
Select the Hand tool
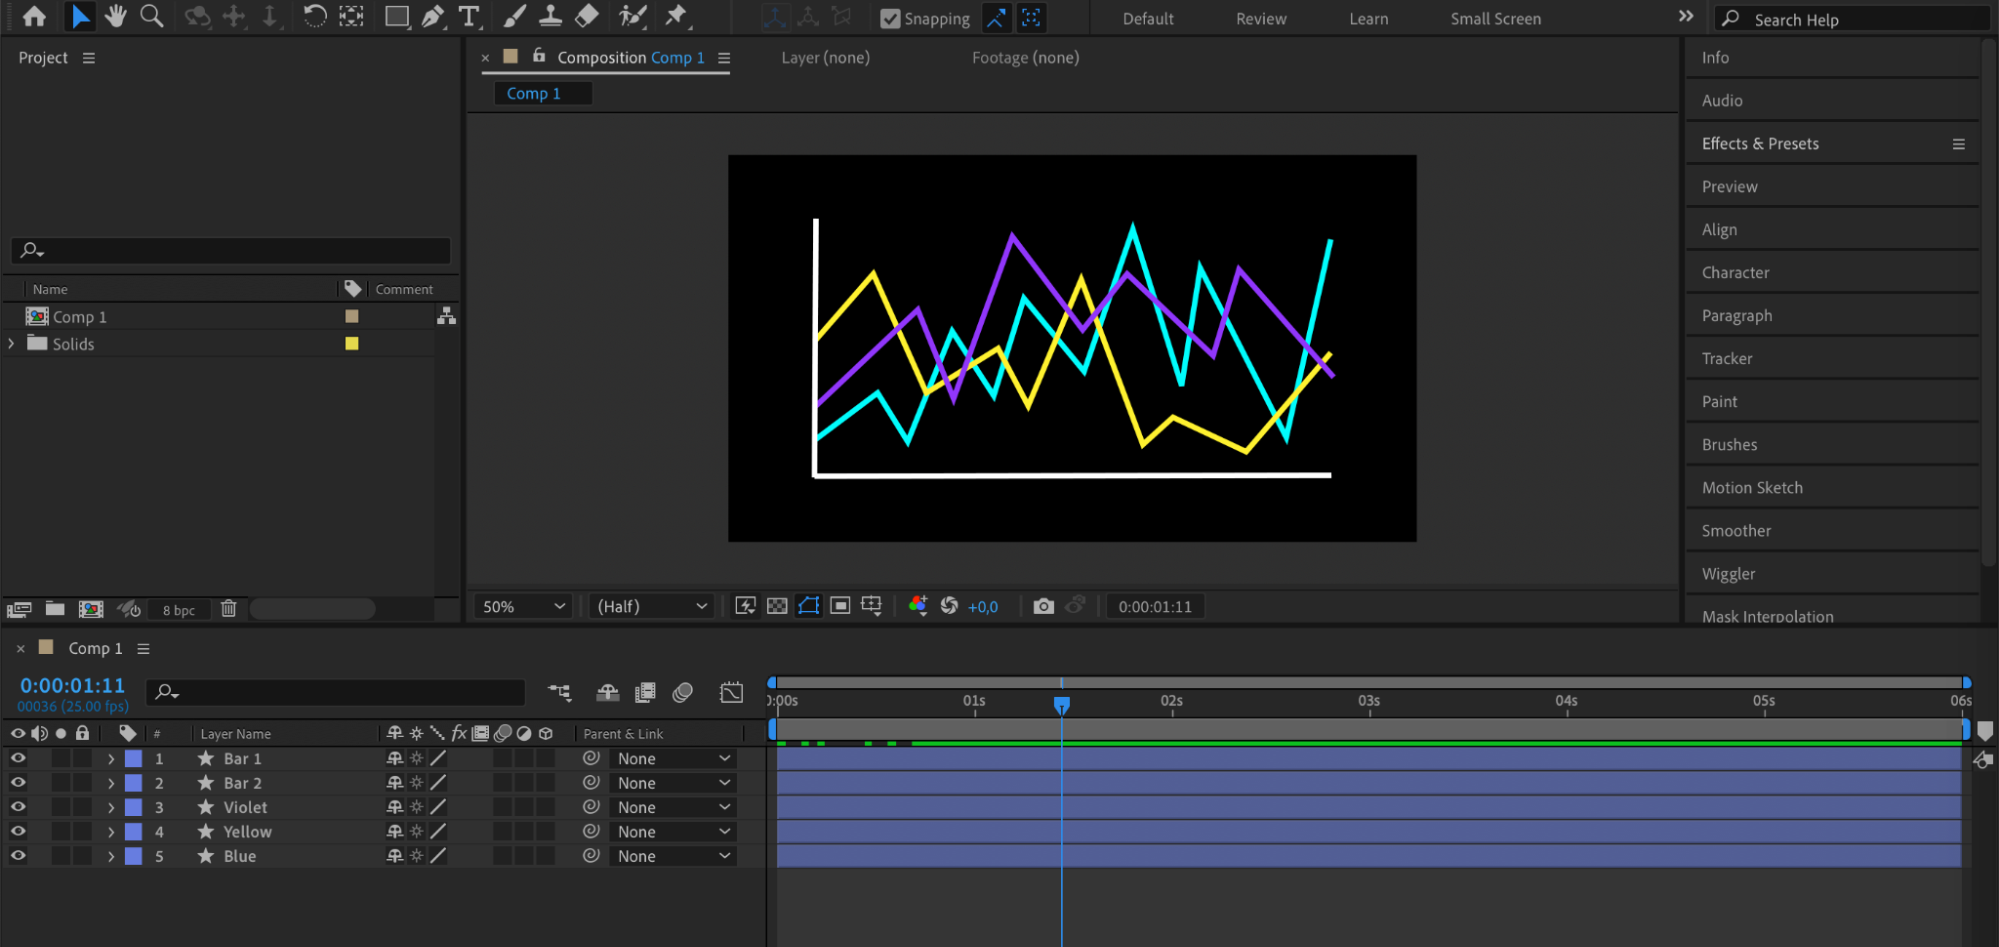click(116, 16)
